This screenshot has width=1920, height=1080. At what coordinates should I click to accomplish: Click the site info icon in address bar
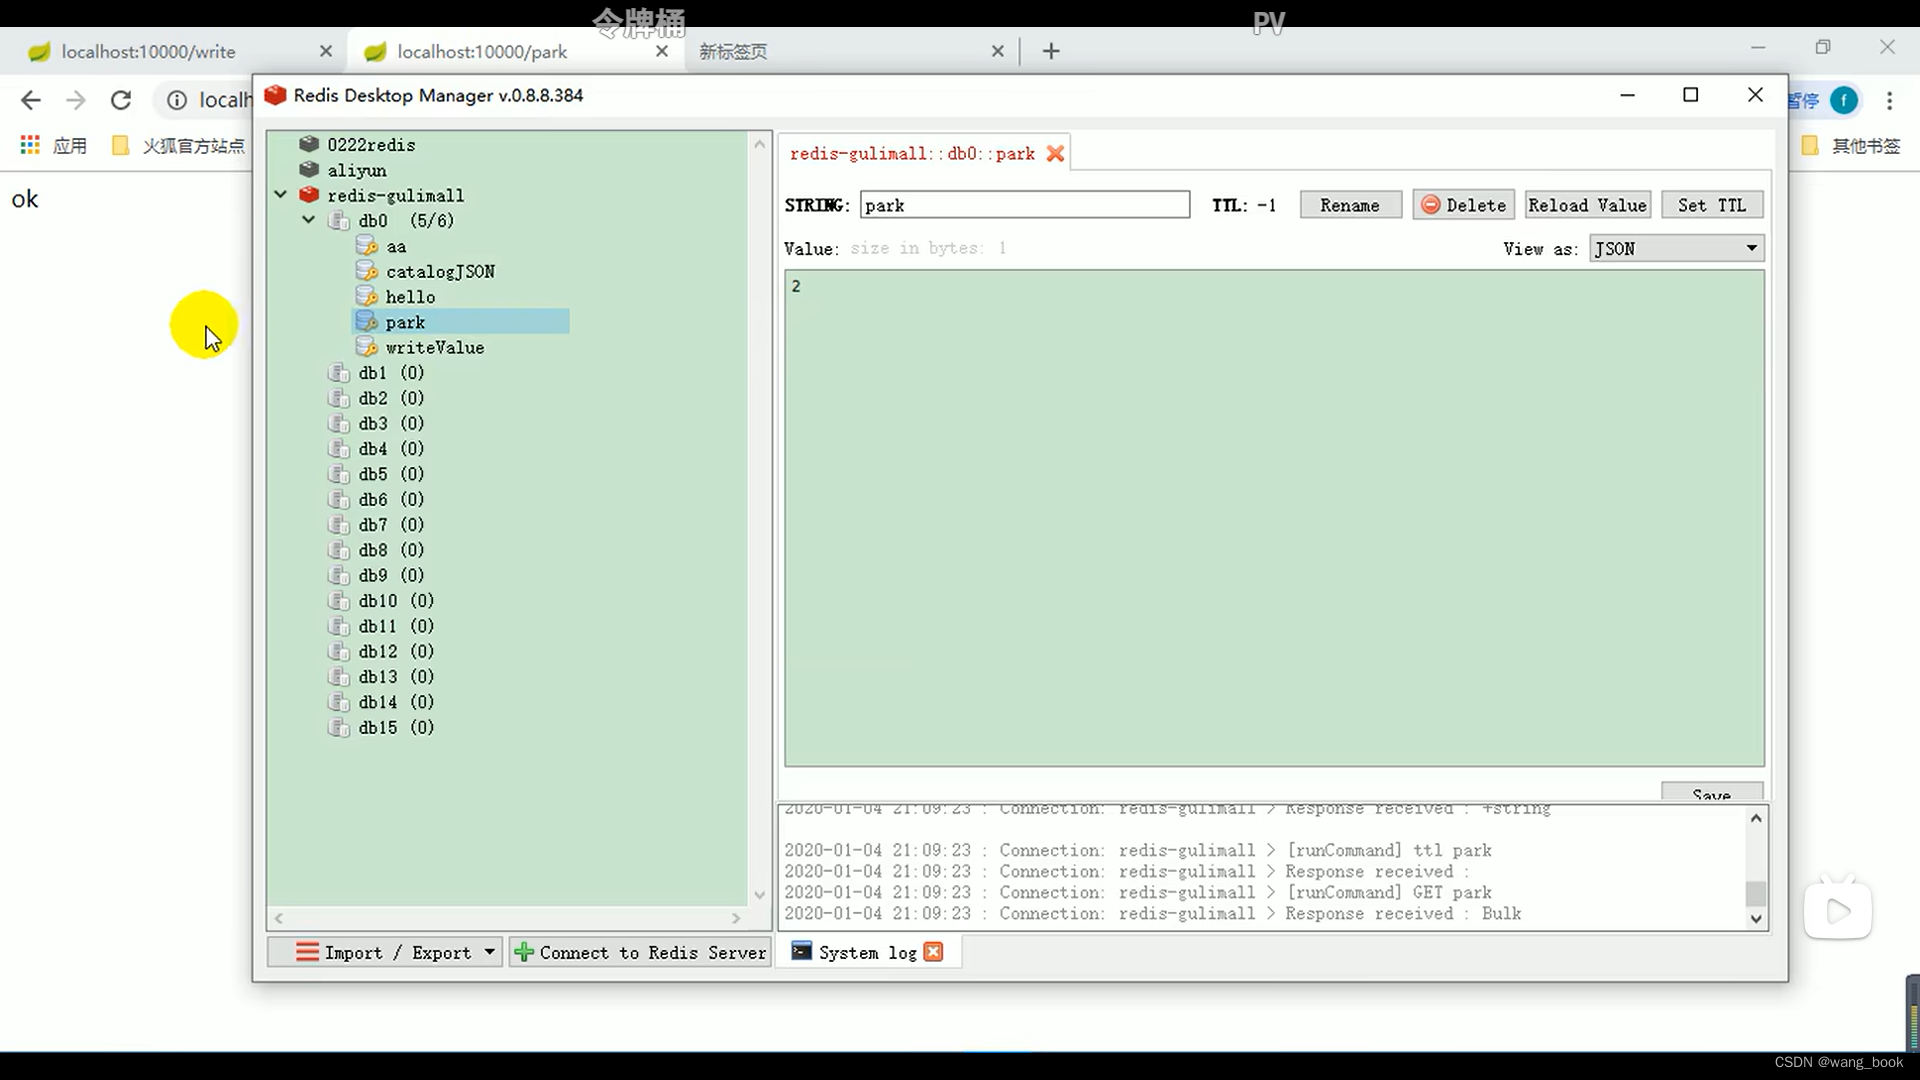(x=177, y=100)
